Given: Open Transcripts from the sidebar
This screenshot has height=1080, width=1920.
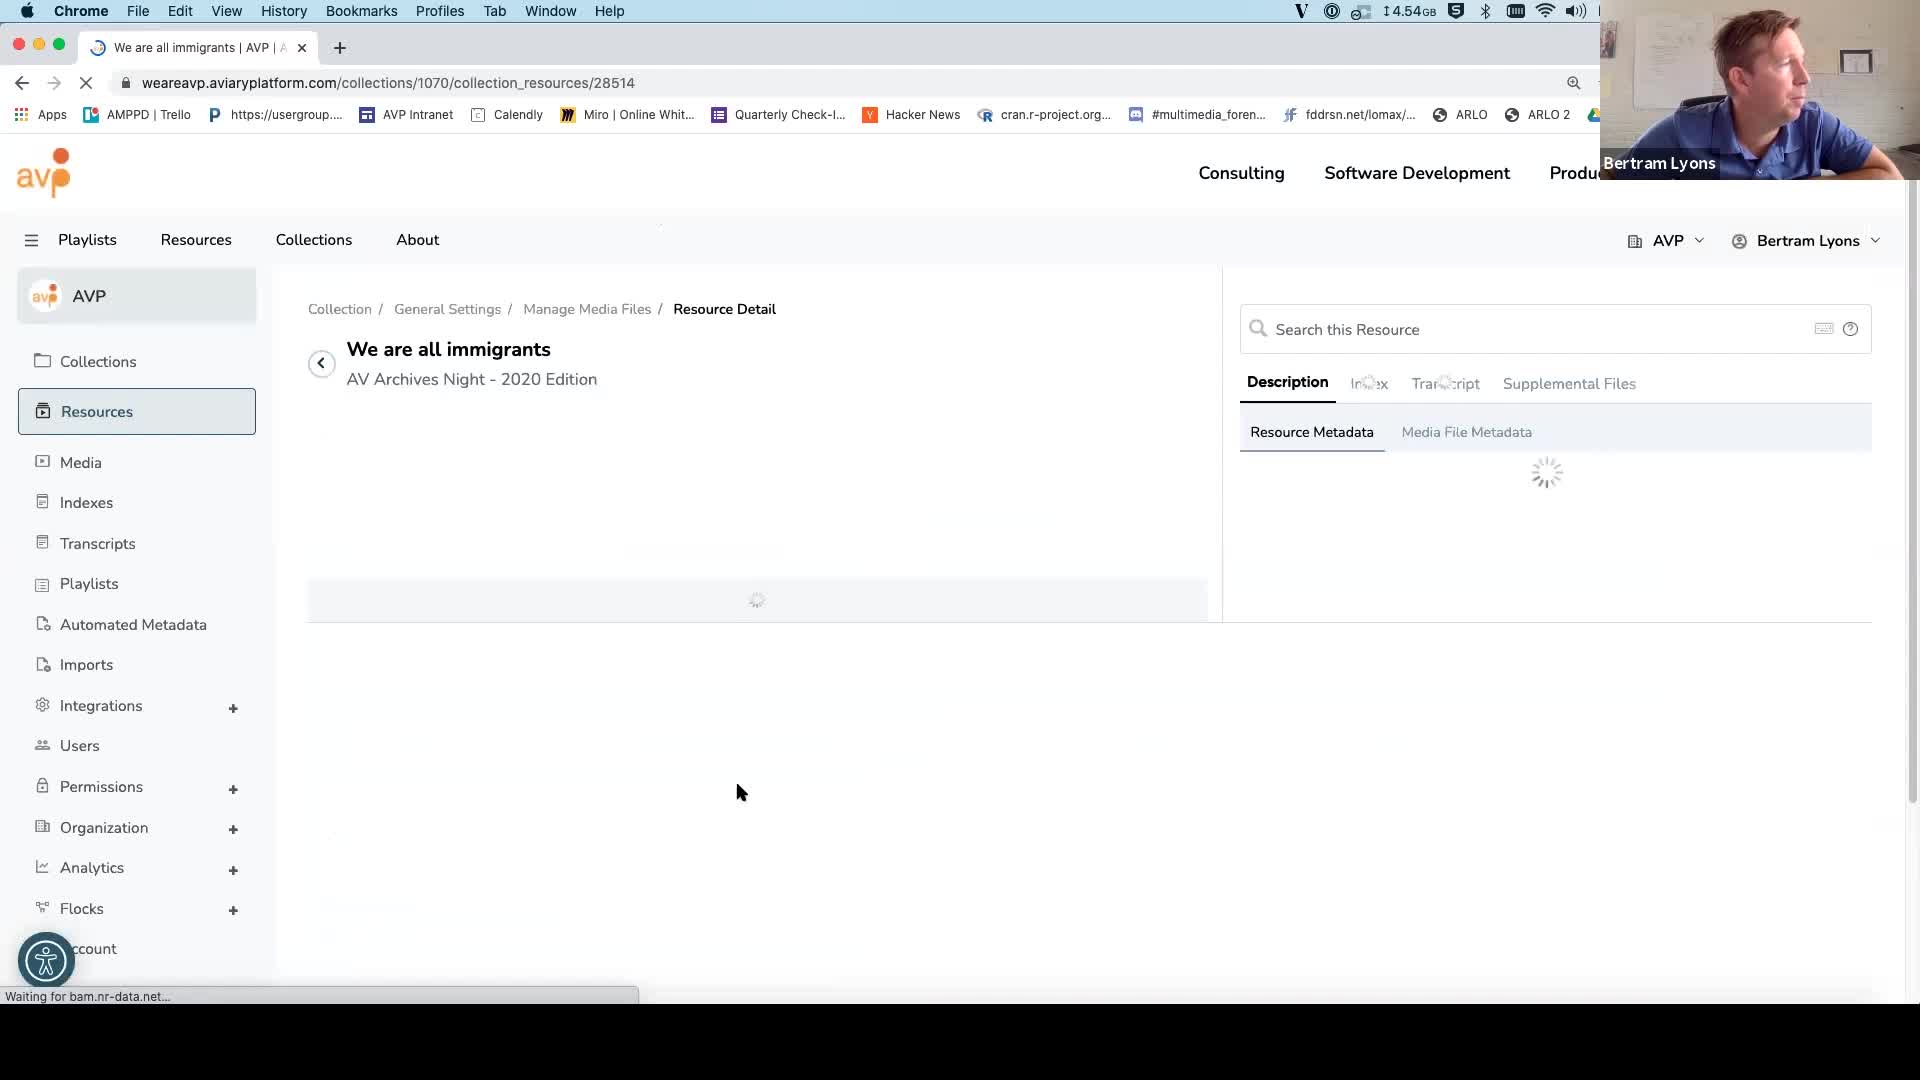Looking at the screenshot, I should coord(97,543).
